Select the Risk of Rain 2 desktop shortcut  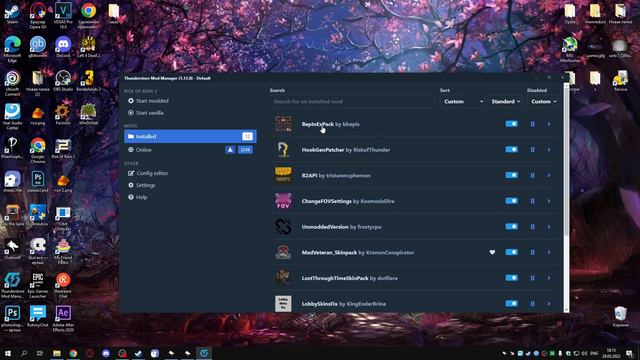63,148
